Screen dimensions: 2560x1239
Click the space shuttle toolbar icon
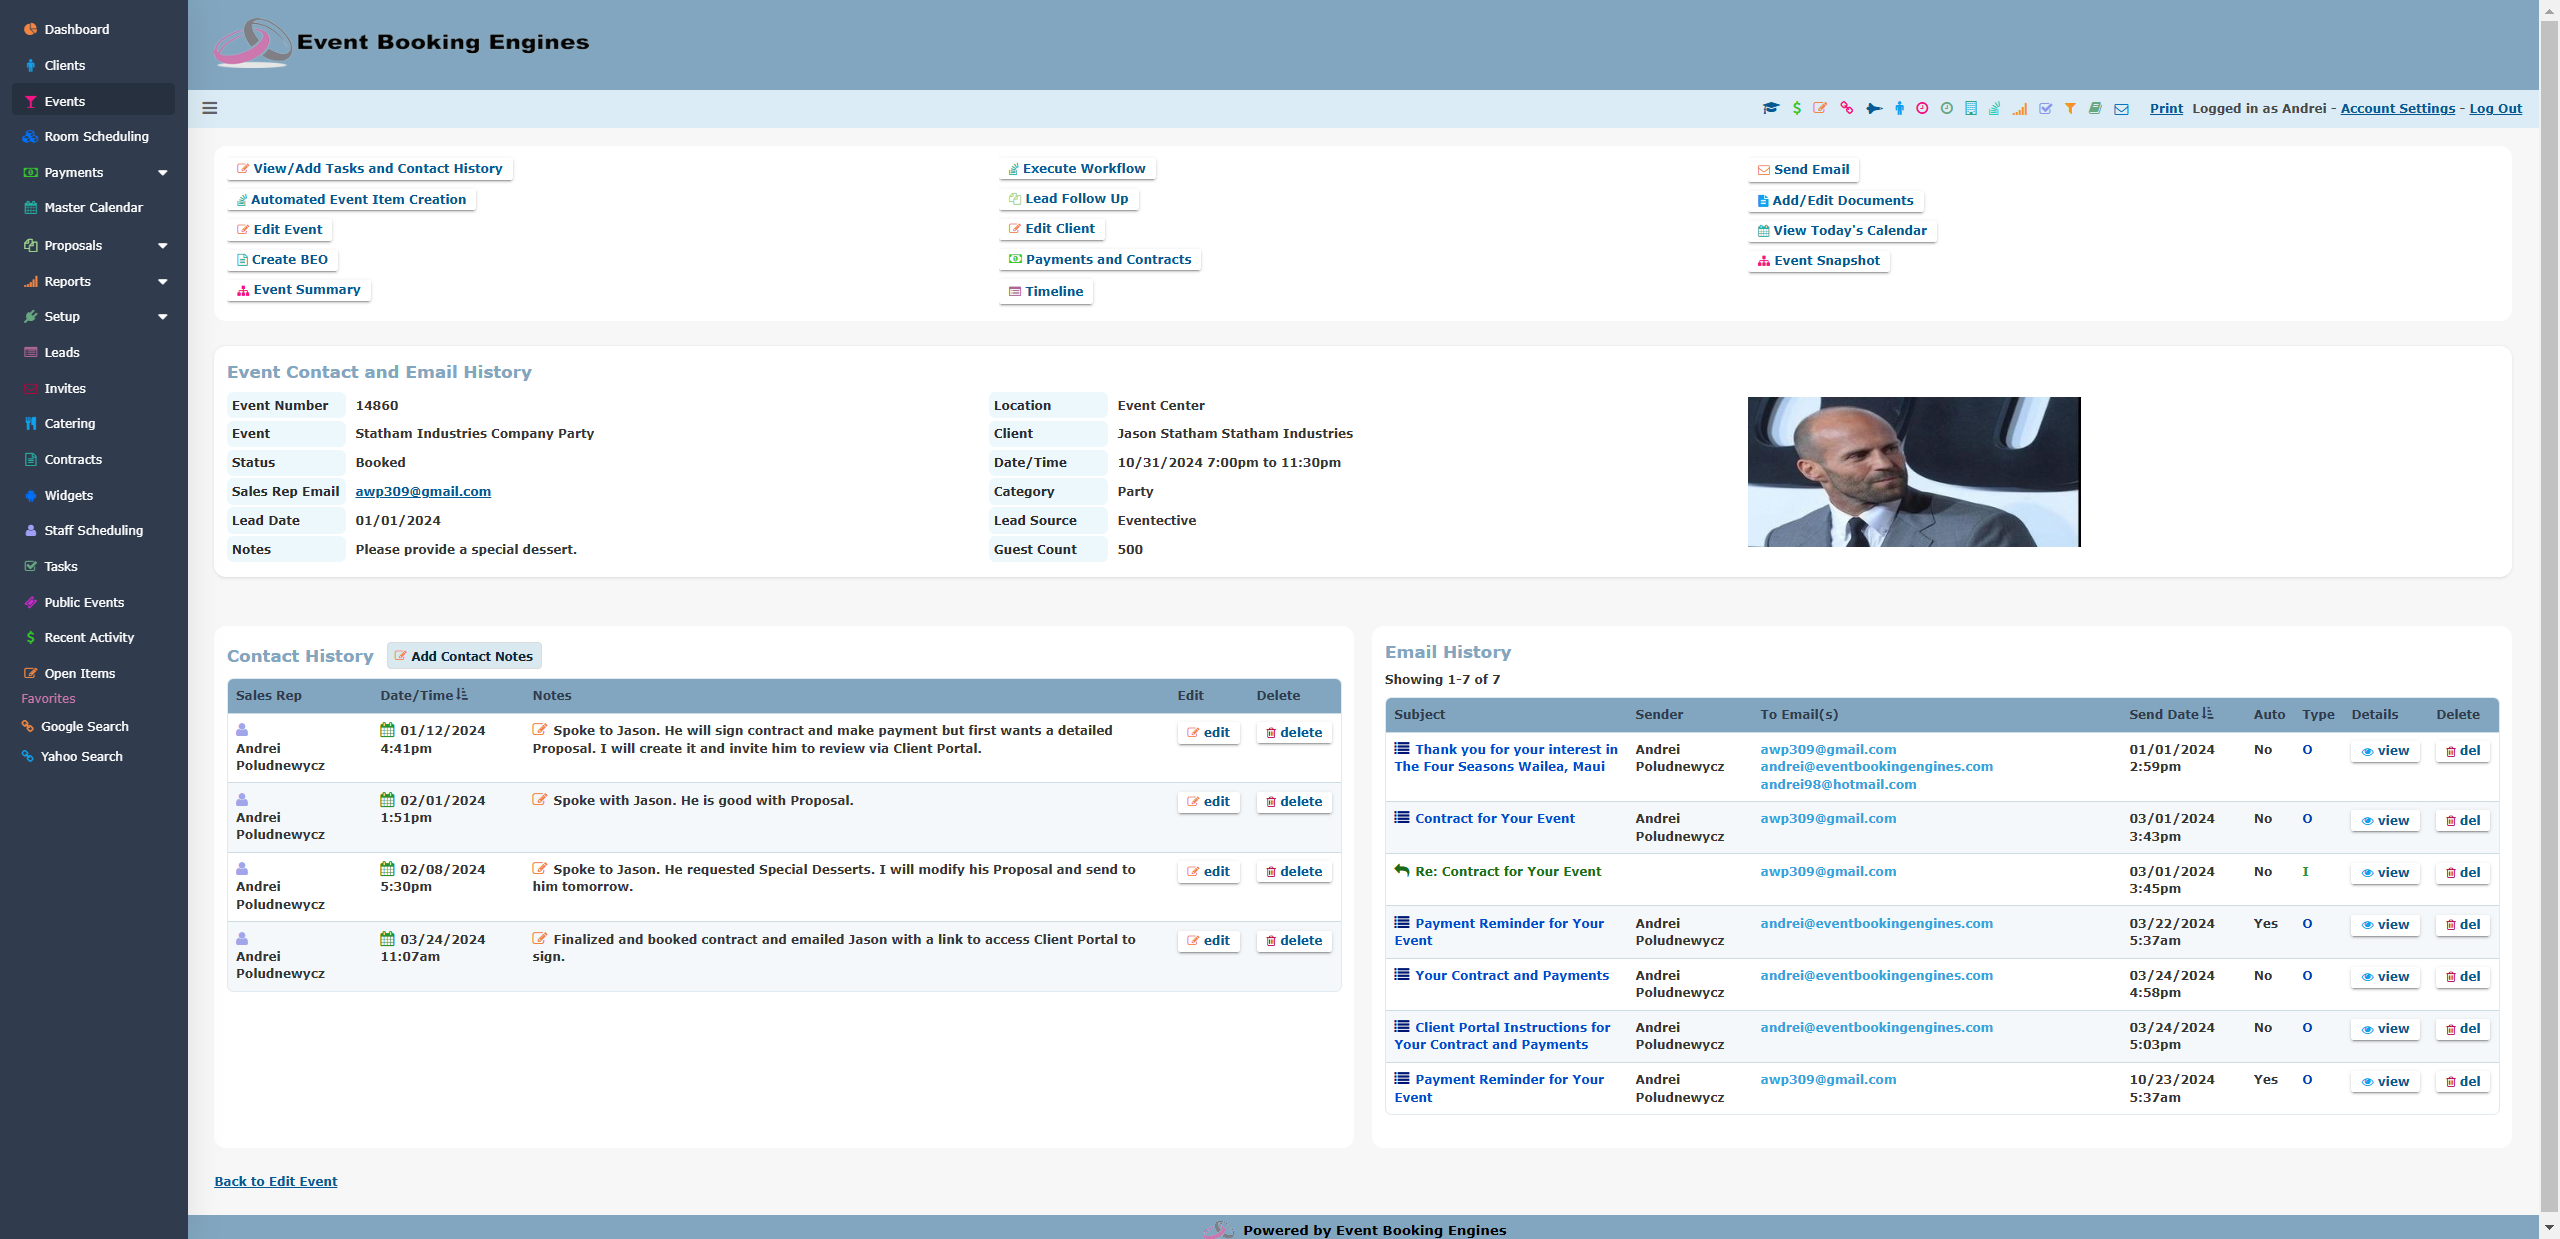coord(1873,108)
